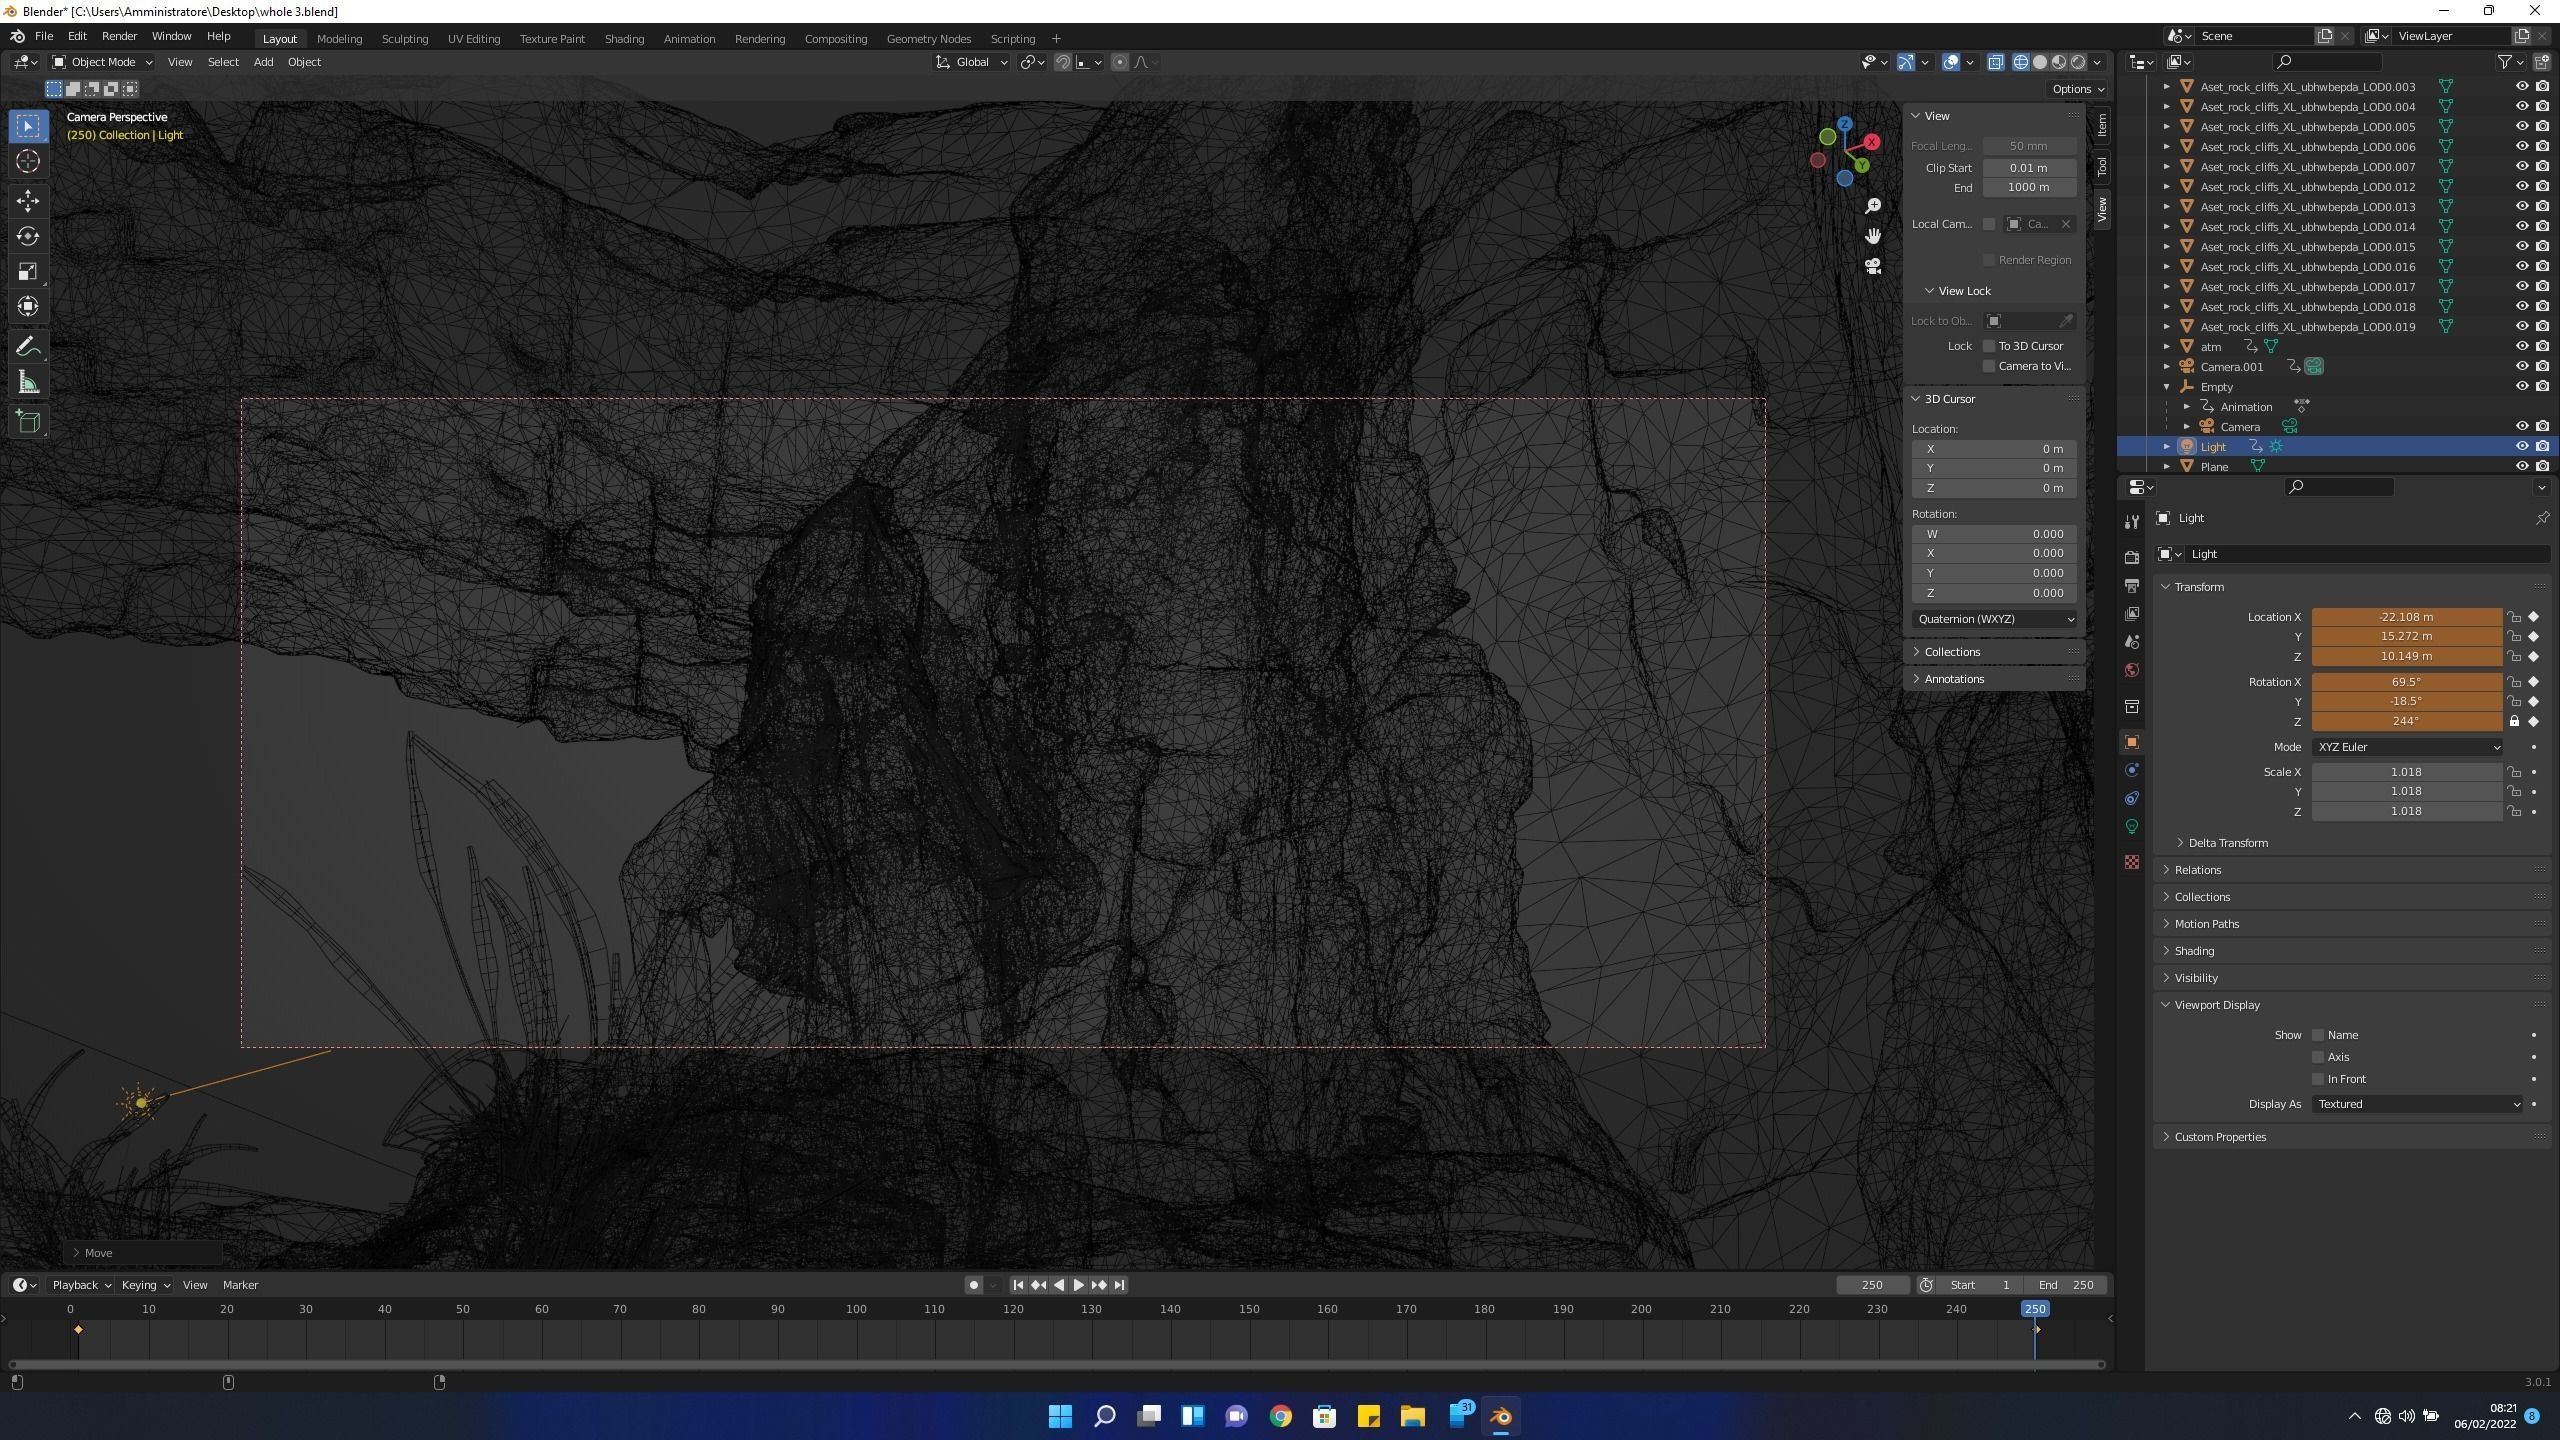Expand the Delta Transform panel
The width and height of the screenshot is (2560, 1440).
point(2228,843)
